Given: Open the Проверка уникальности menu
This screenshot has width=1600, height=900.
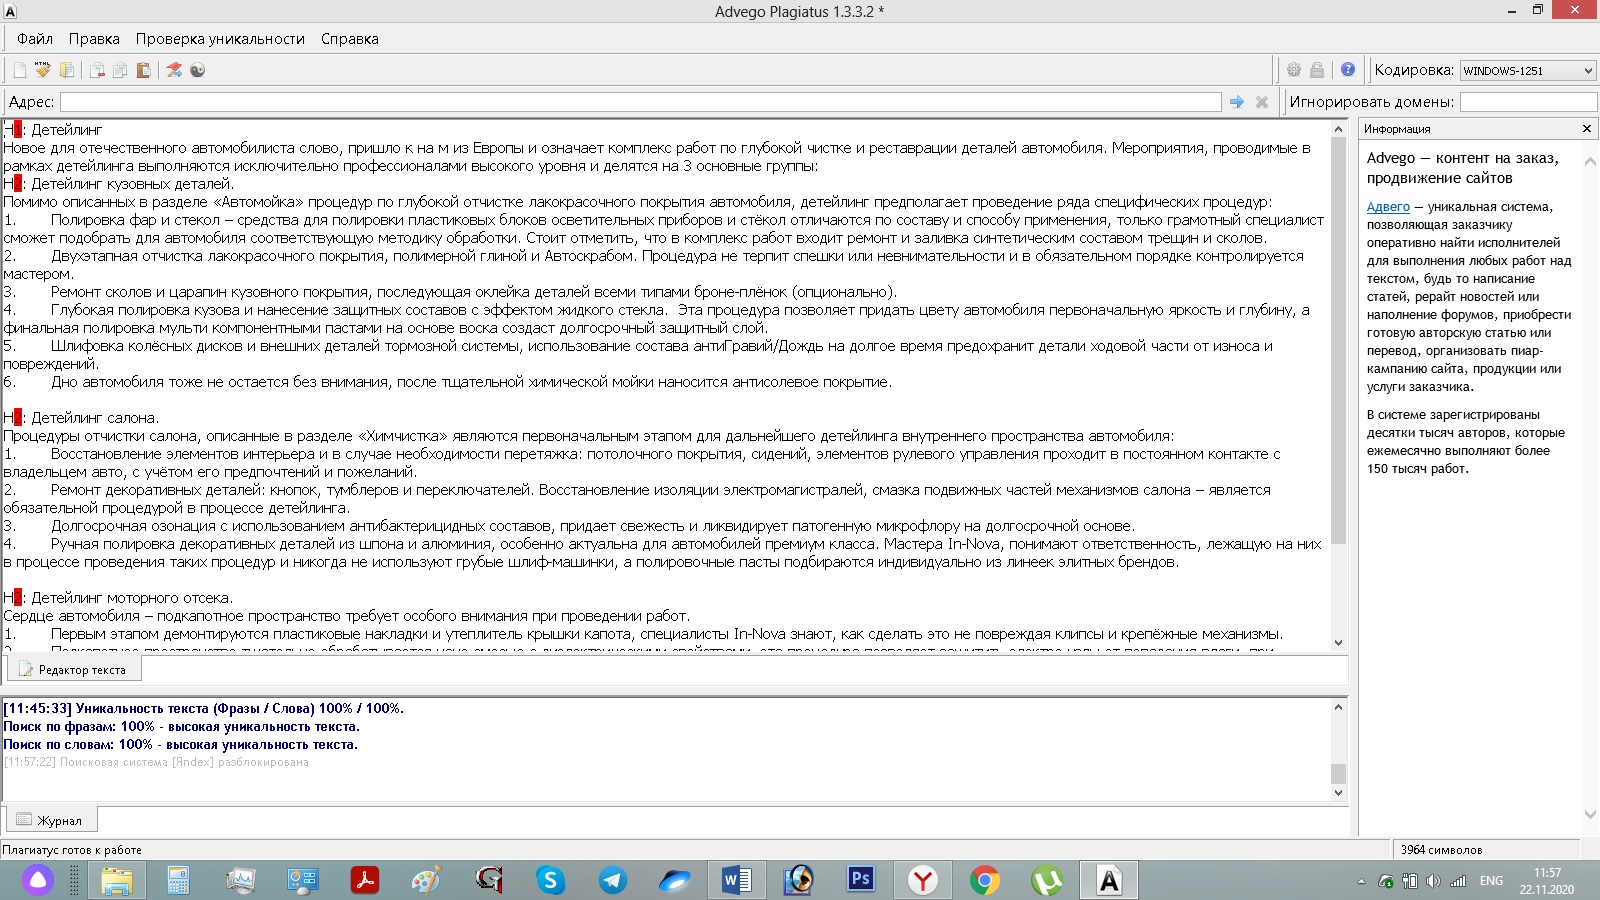Looking at the screenshot, I should (222, 38).
